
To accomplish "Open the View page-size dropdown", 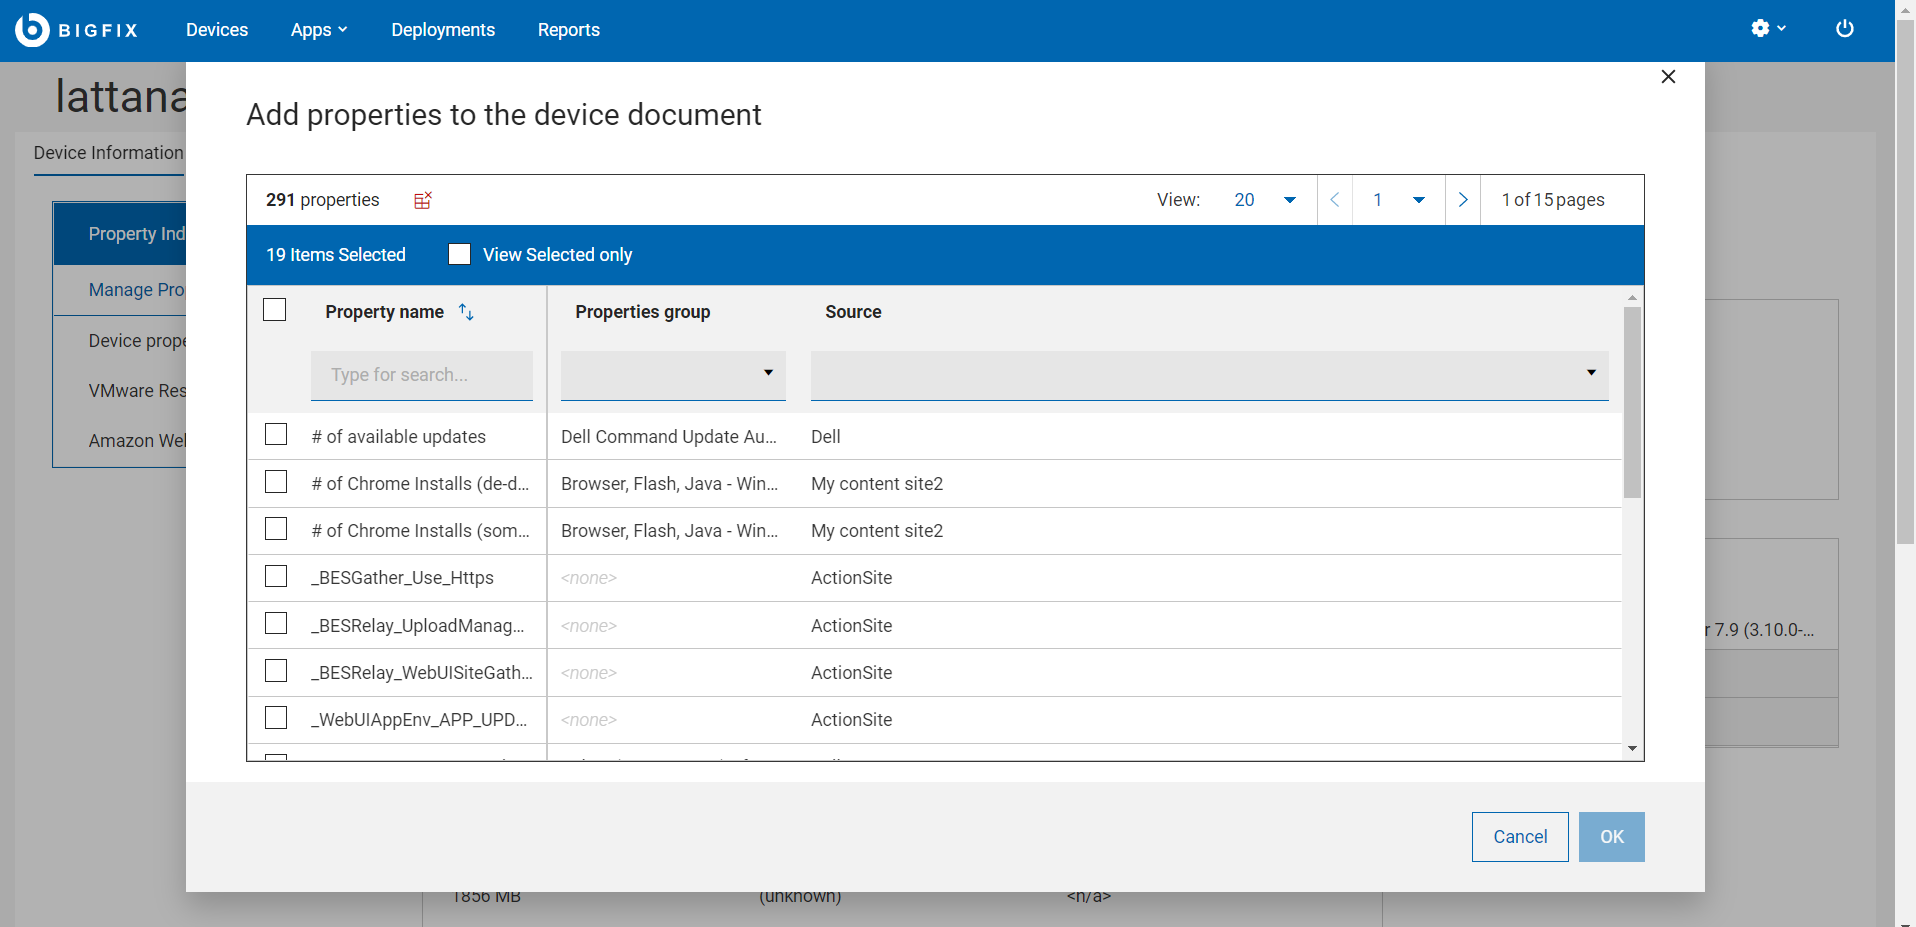I will pyautogui.click(x=1265, y=200).
